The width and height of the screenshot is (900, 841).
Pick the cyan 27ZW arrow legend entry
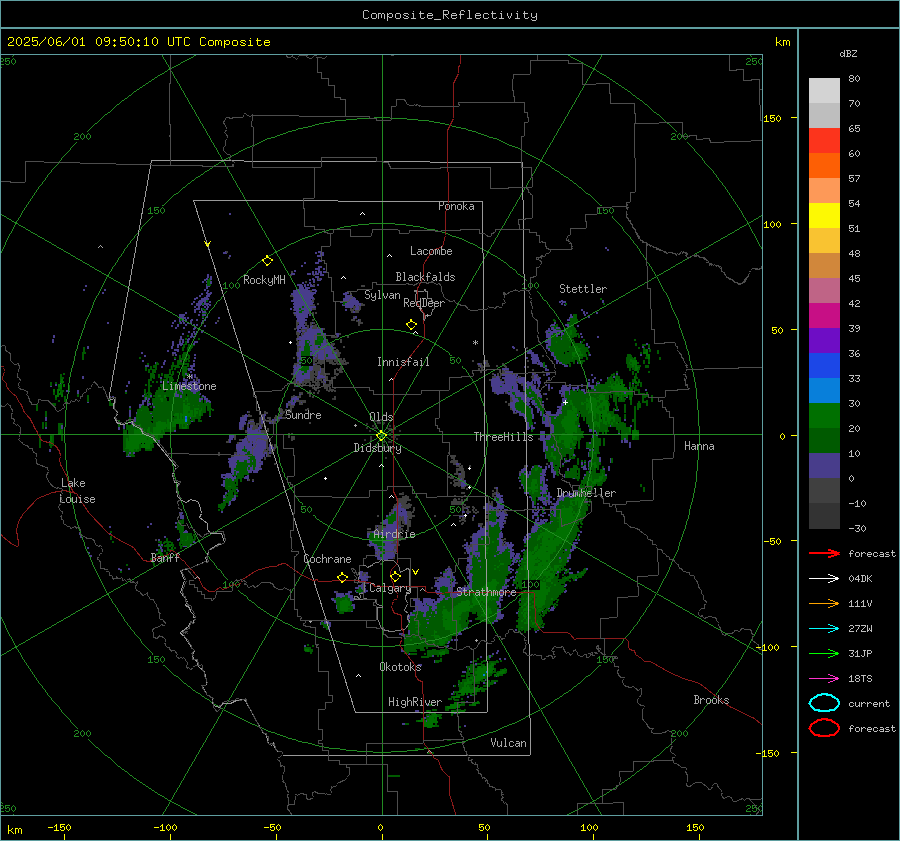point(824,629)
